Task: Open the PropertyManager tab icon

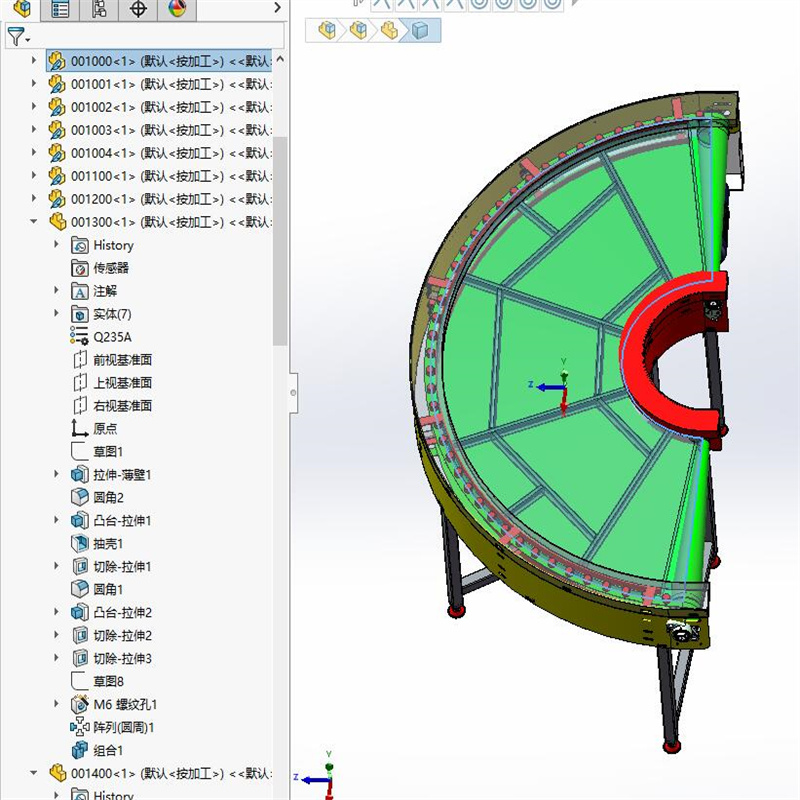Action: coord(60,10)
